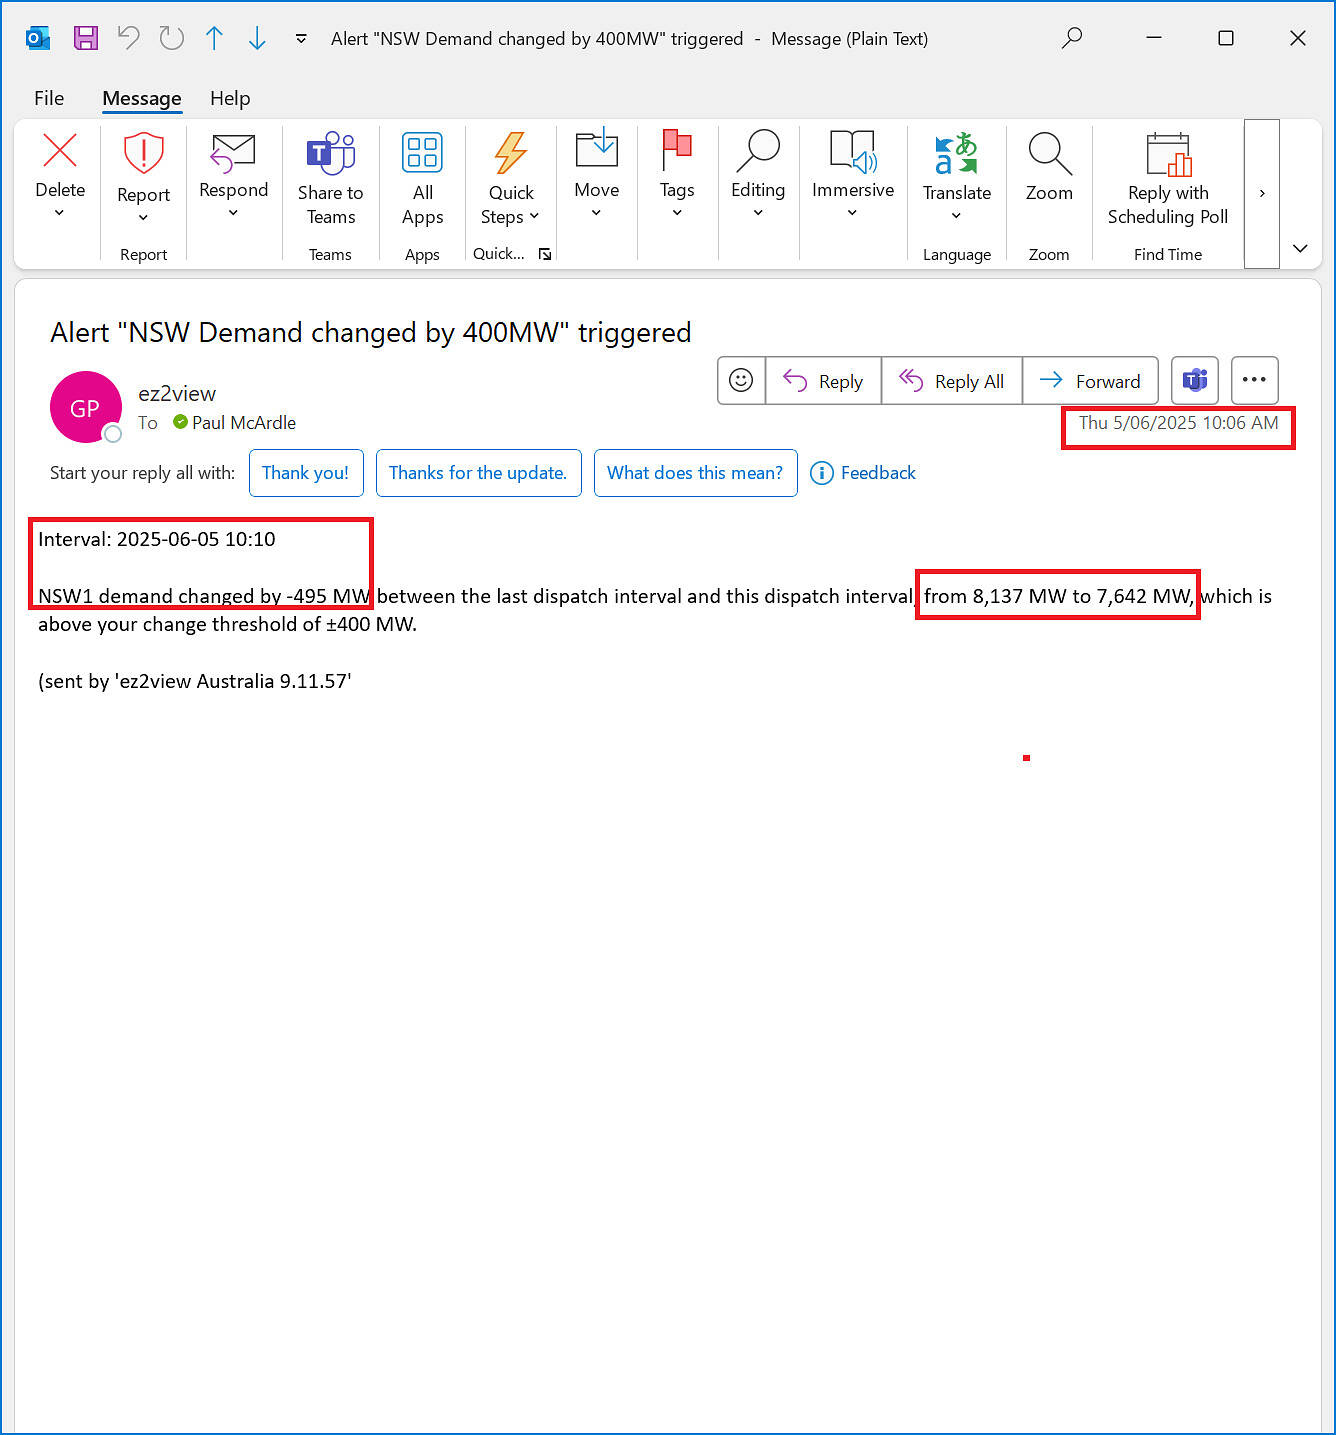The height and width of the screenshot is (1435, 1336).
Task: Click the search magnifier in title bar
Action: pyautogui.click(x=1072, y=38)
